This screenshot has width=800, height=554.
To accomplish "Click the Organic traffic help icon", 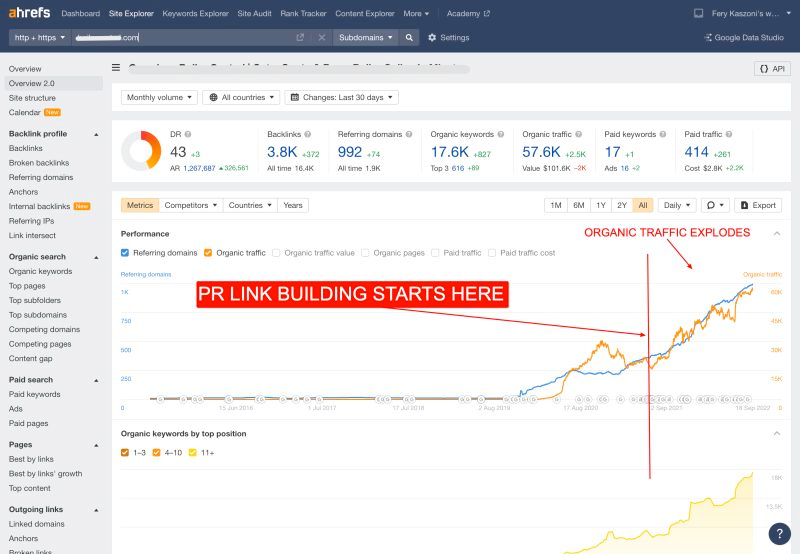I will coord(579,134).
